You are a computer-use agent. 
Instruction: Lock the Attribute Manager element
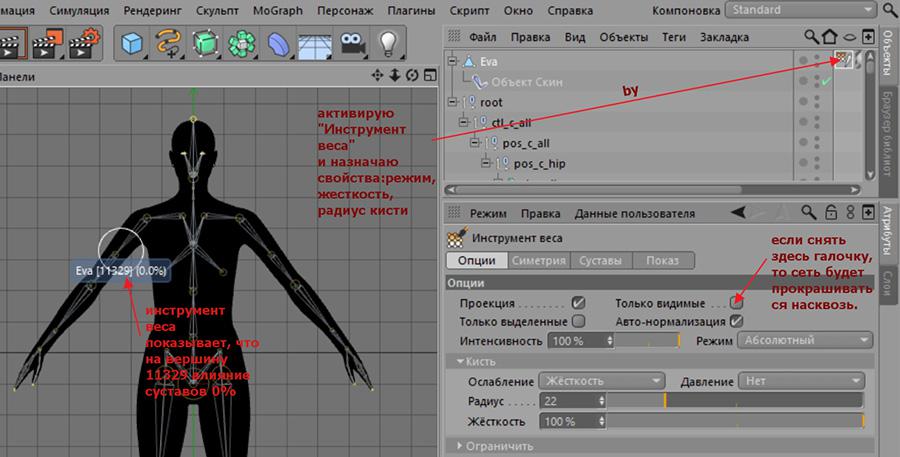(x=831, y=213)
